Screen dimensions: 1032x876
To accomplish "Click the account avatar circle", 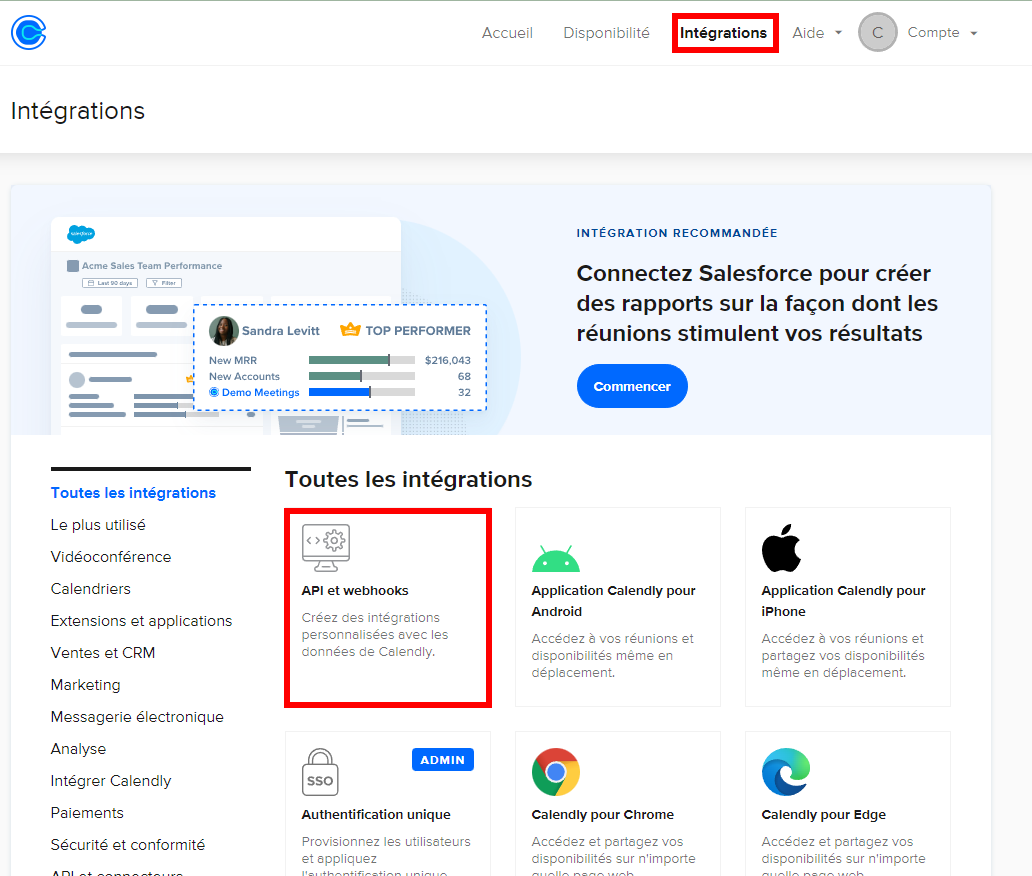I will click(877, 32).
